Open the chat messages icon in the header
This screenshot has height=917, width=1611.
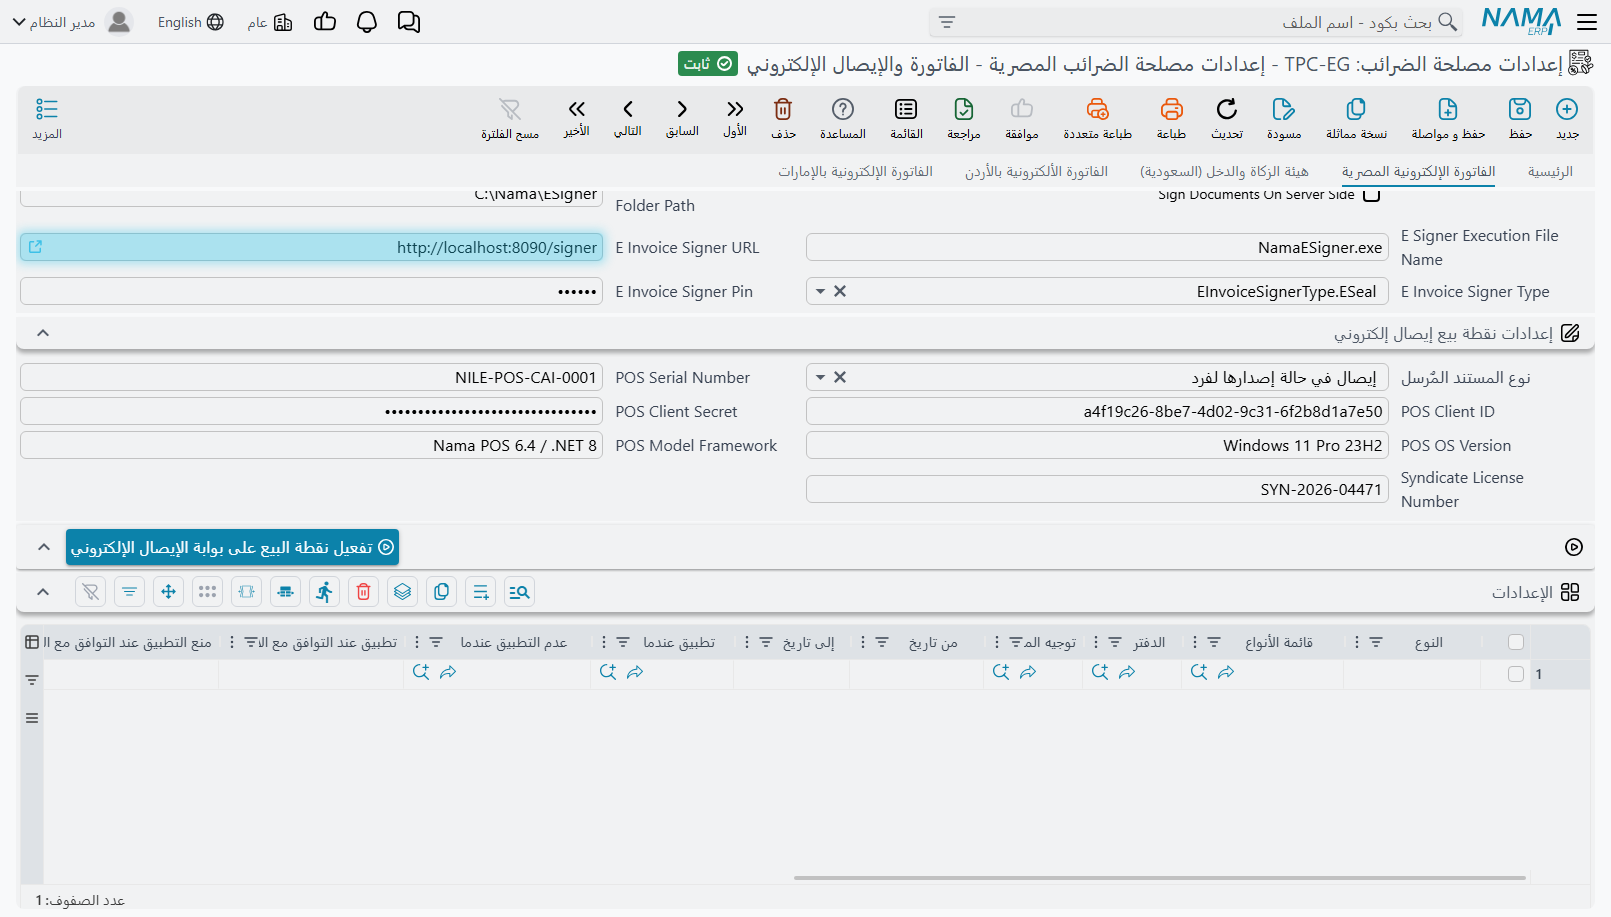tap(409, 22)
